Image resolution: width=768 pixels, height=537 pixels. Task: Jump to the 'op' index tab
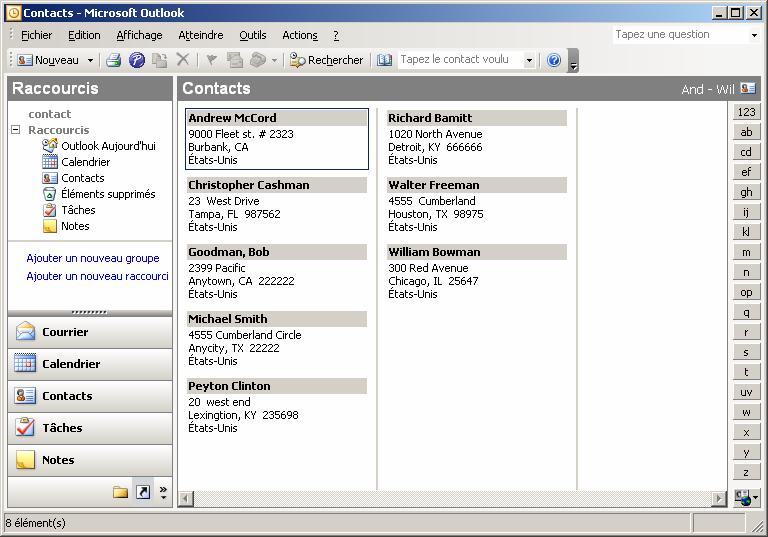click(746, 293)
